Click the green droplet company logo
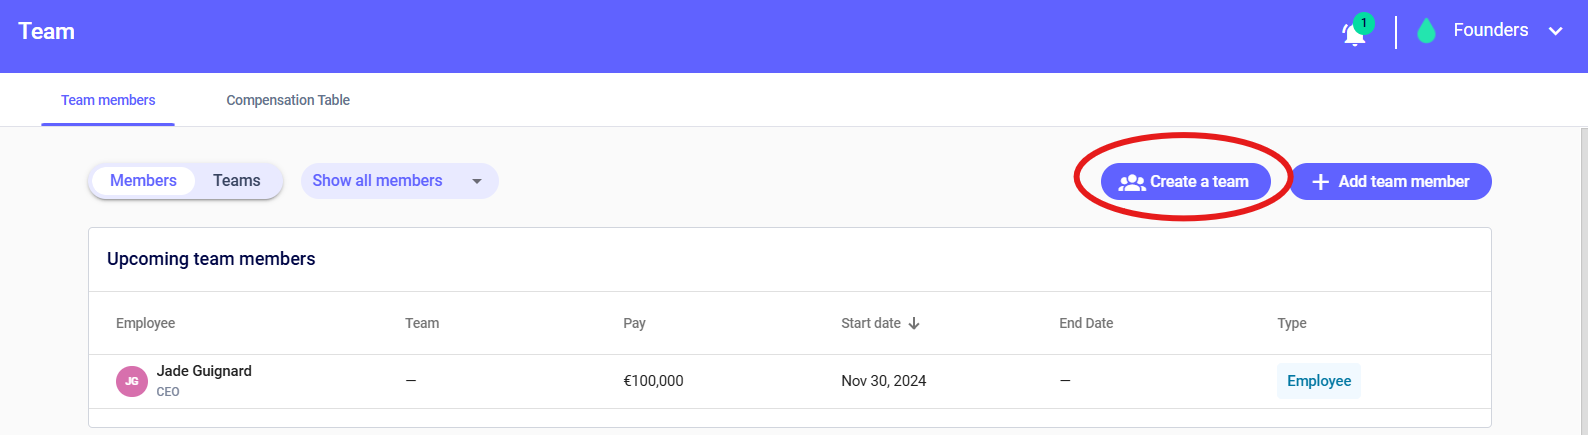 [x=1427, y=32]
